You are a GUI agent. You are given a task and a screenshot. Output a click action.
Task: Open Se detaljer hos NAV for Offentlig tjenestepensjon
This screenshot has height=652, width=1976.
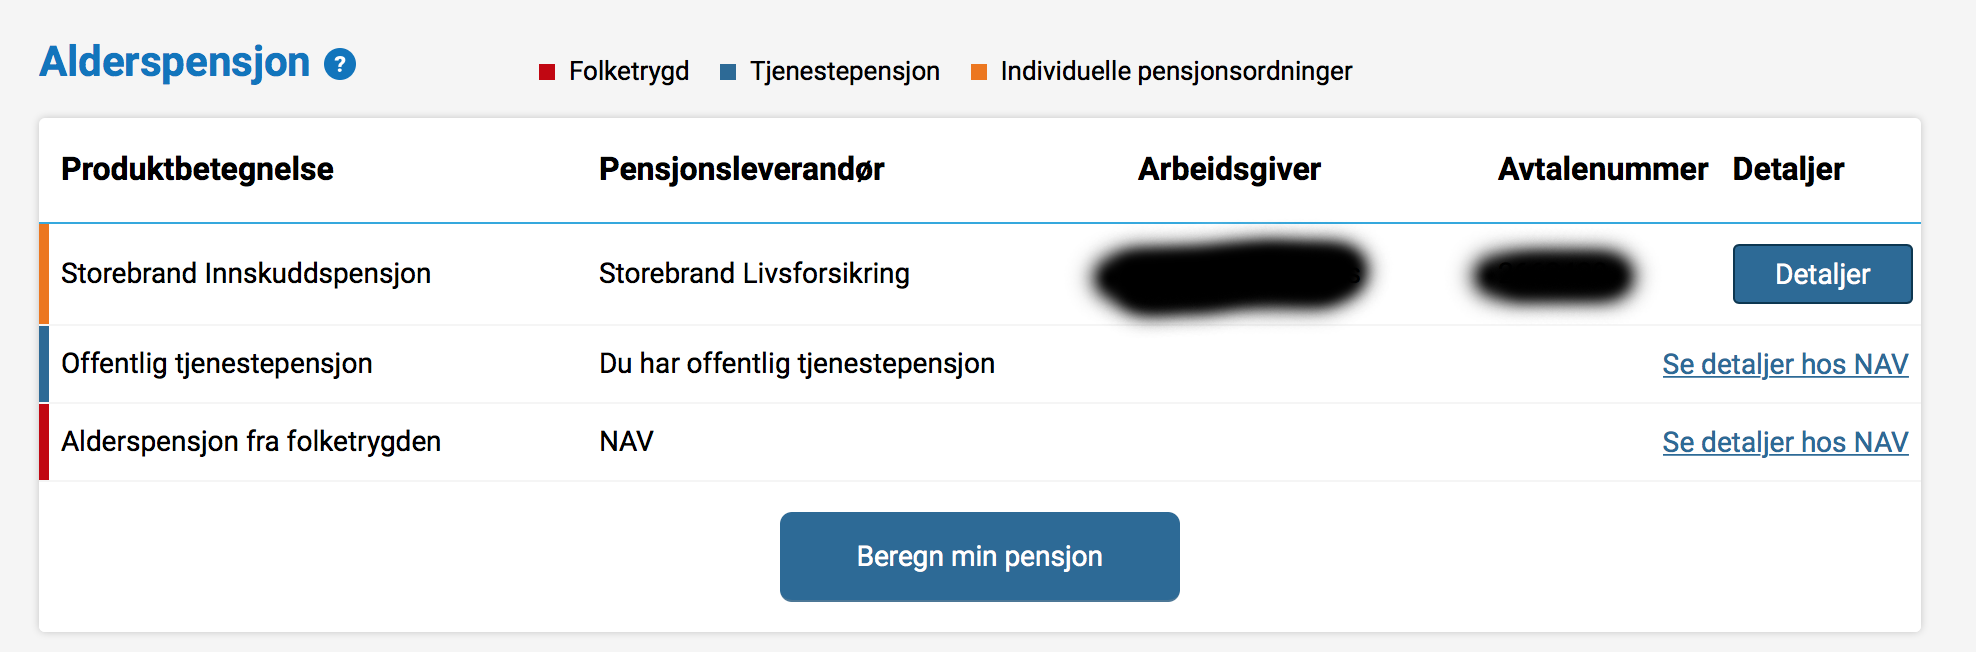click(x=1785, y=364)
